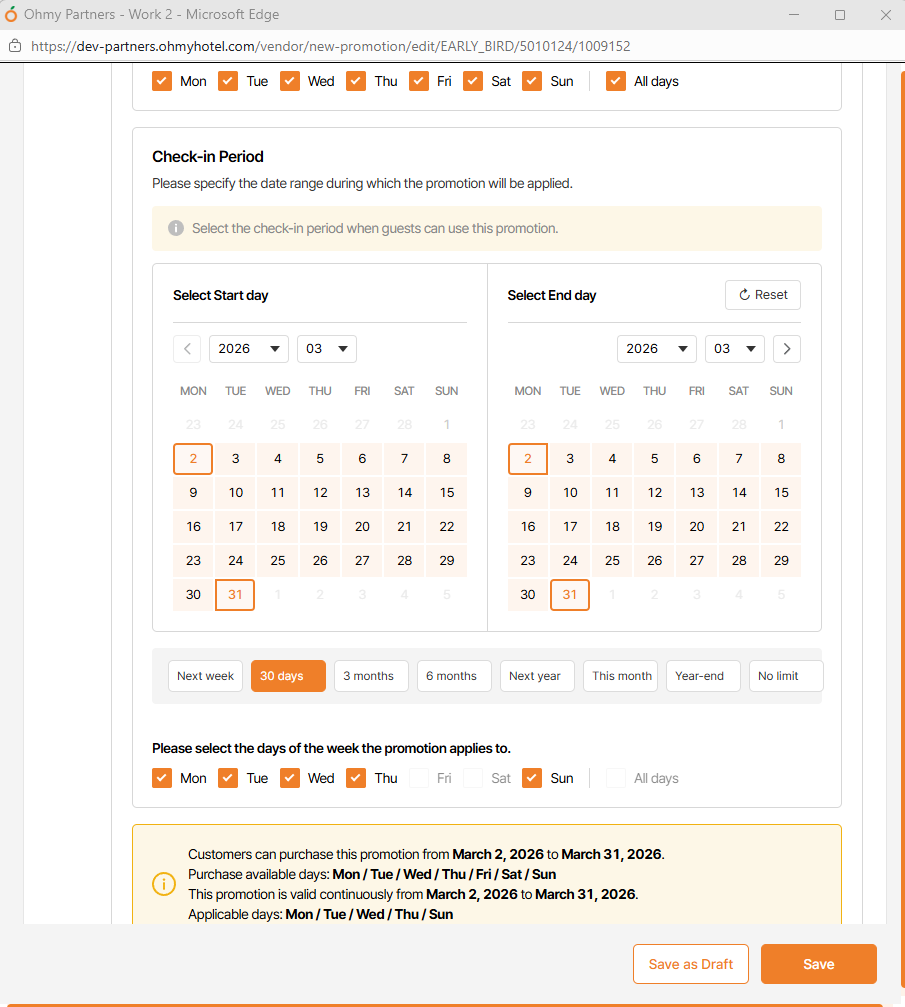
Task: Select the No limit preset
Action: coord(785,676)
